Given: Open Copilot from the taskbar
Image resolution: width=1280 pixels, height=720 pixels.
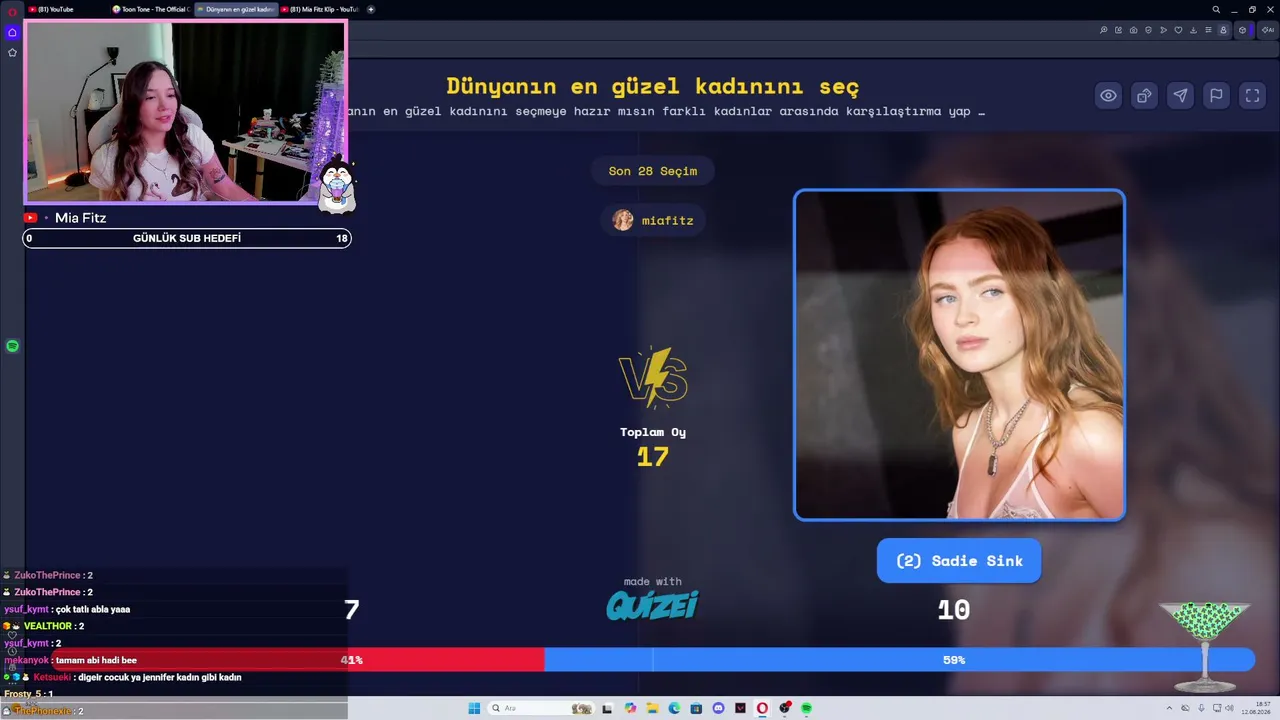Looking at the screenshot, I should 630,708.
